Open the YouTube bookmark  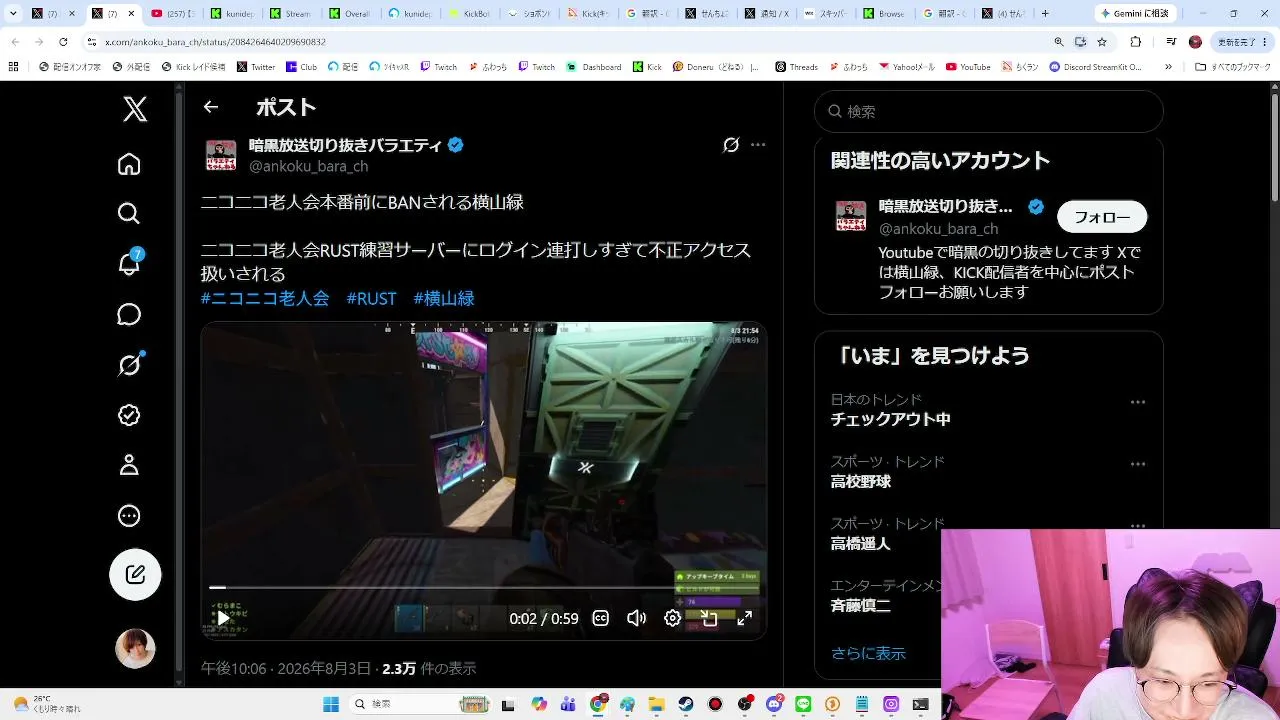pos(968,67)
